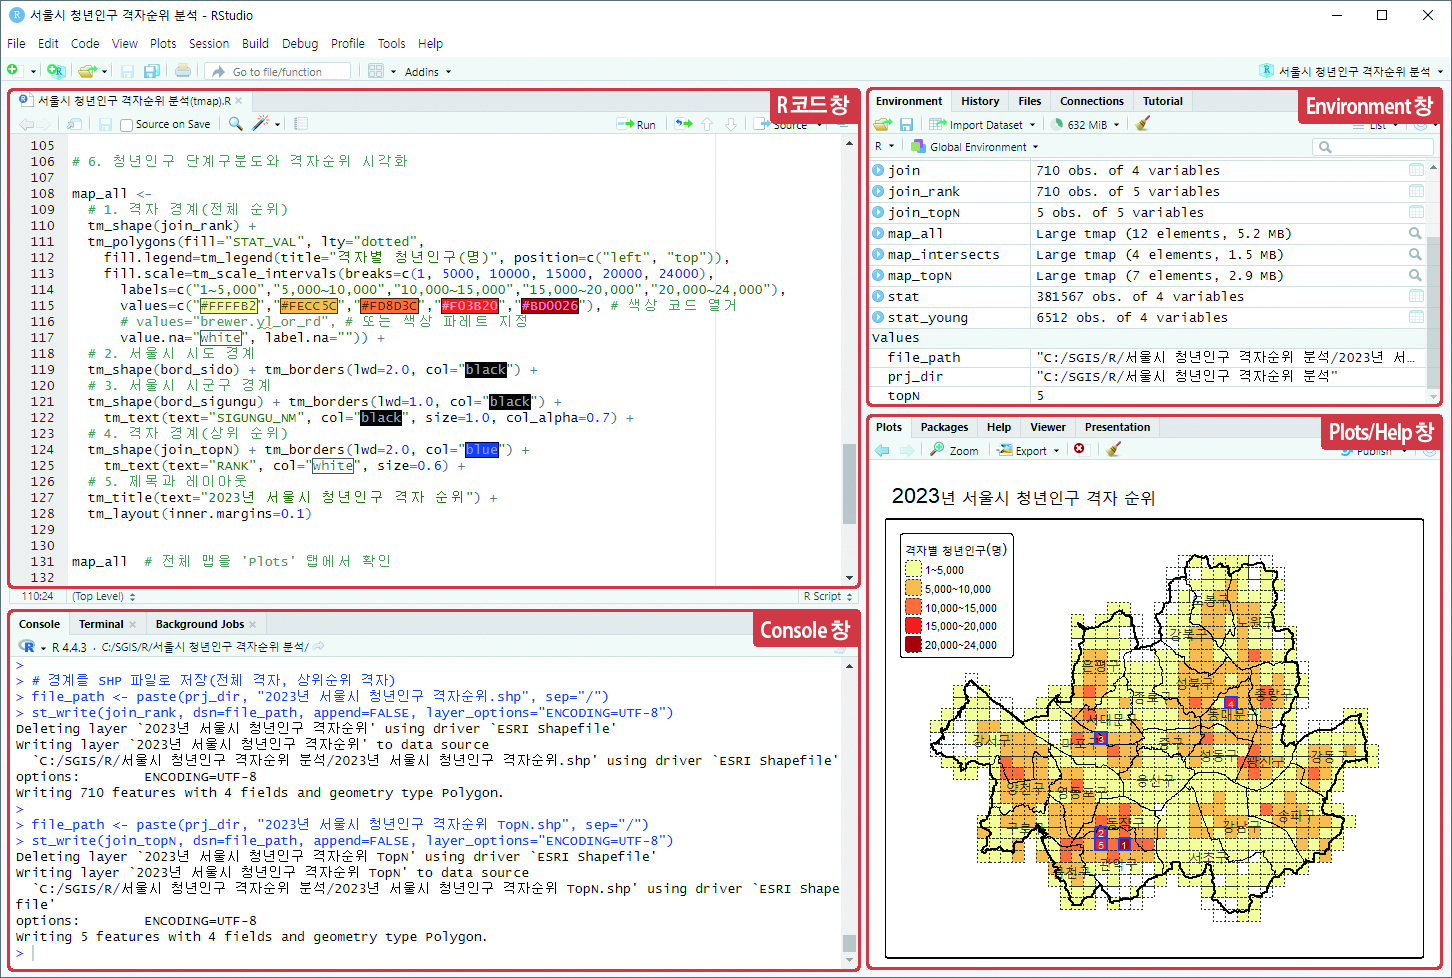Open the code tools magic wand
The height and width of the screenshot is (978, 1452).
[x=261, y=124]
